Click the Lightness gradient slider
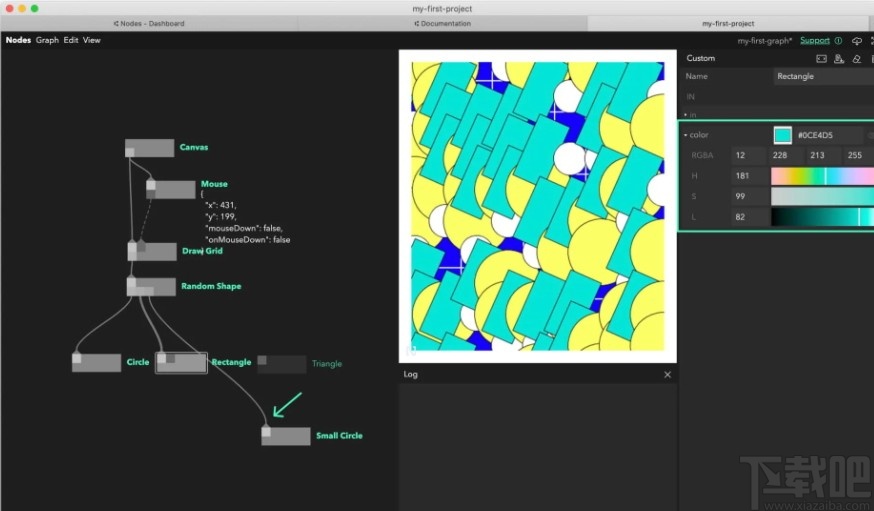Screen dimensions: 874x511 [x=822, y=217]
